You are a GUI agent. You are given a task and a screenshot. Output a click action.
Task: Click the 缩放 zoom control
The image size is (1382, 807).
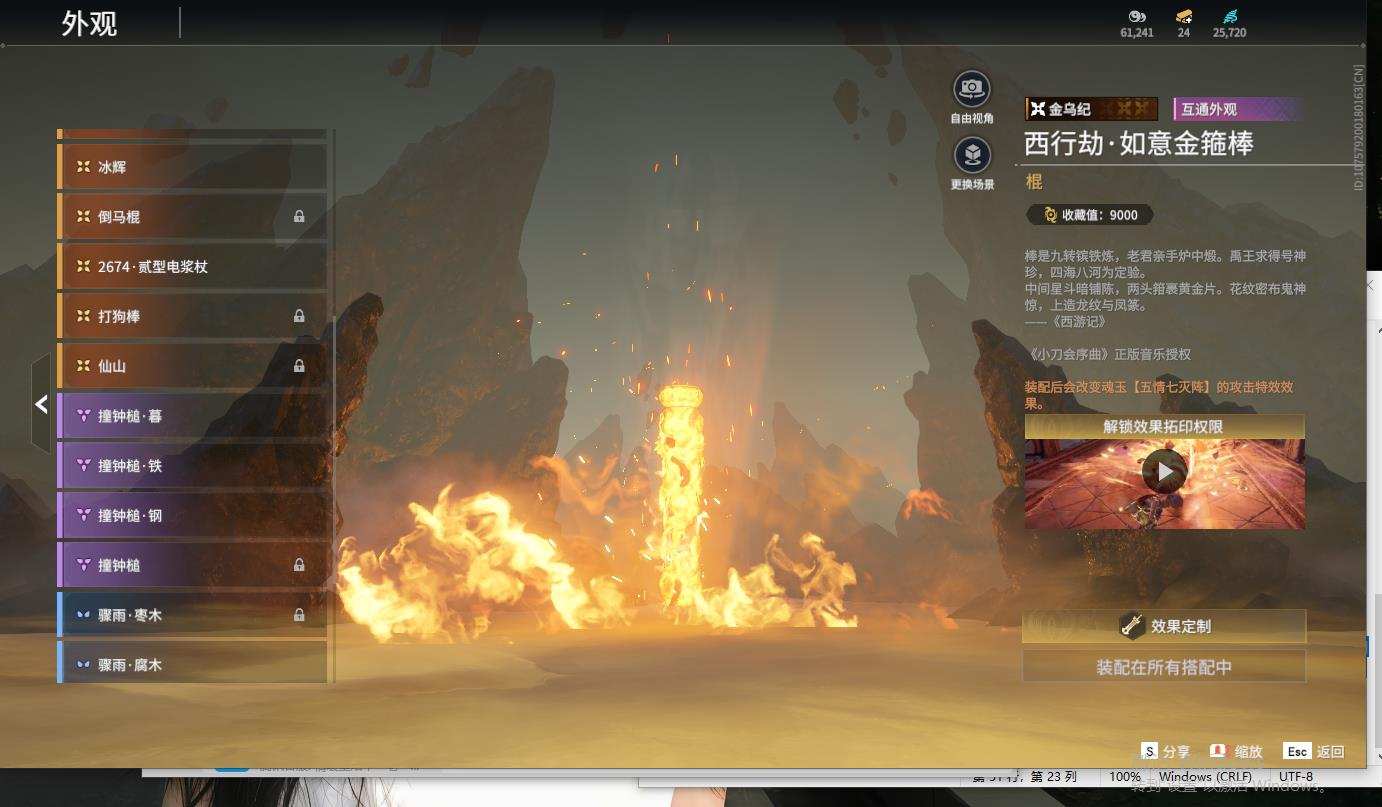coord(1236,751)
